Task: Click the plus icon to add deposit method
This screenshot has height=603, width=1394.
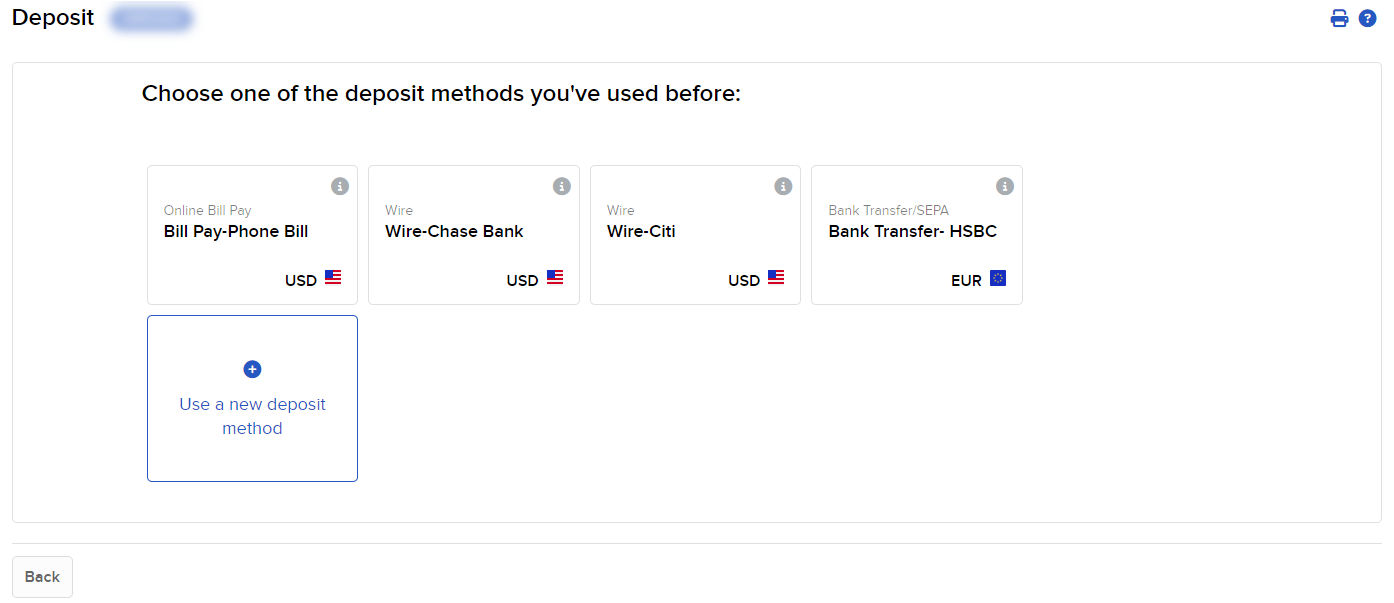Action: pos(252,369)
